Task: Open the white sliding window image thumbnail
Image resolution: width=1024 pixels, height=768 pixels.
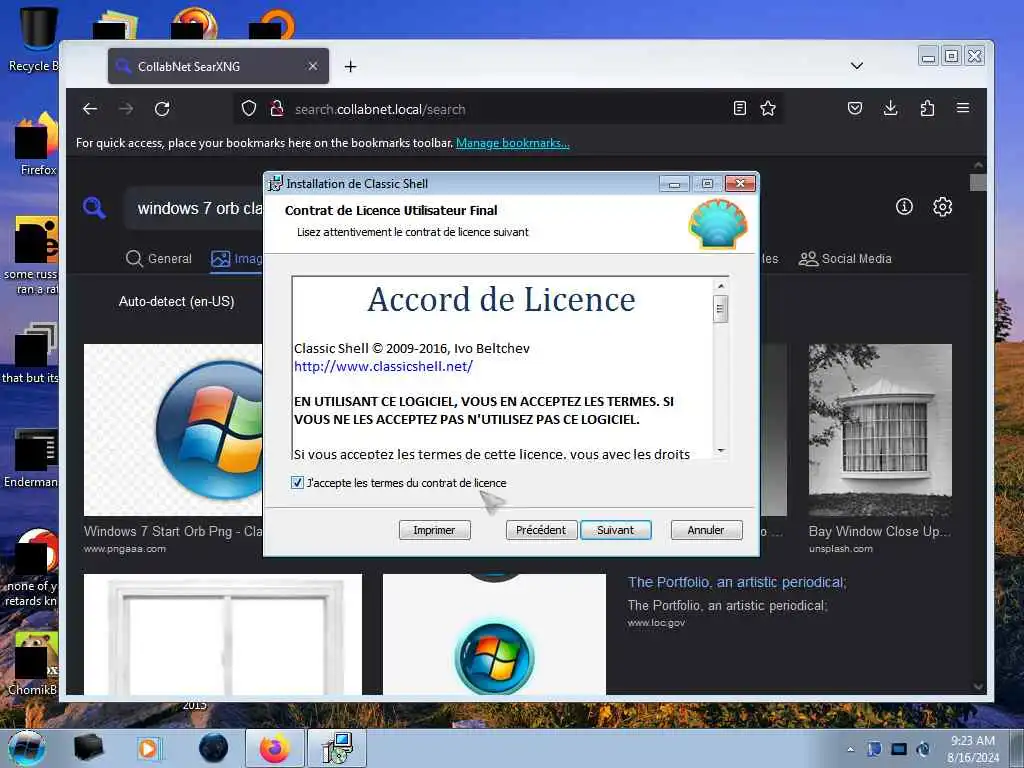Action: pos(223,634)
